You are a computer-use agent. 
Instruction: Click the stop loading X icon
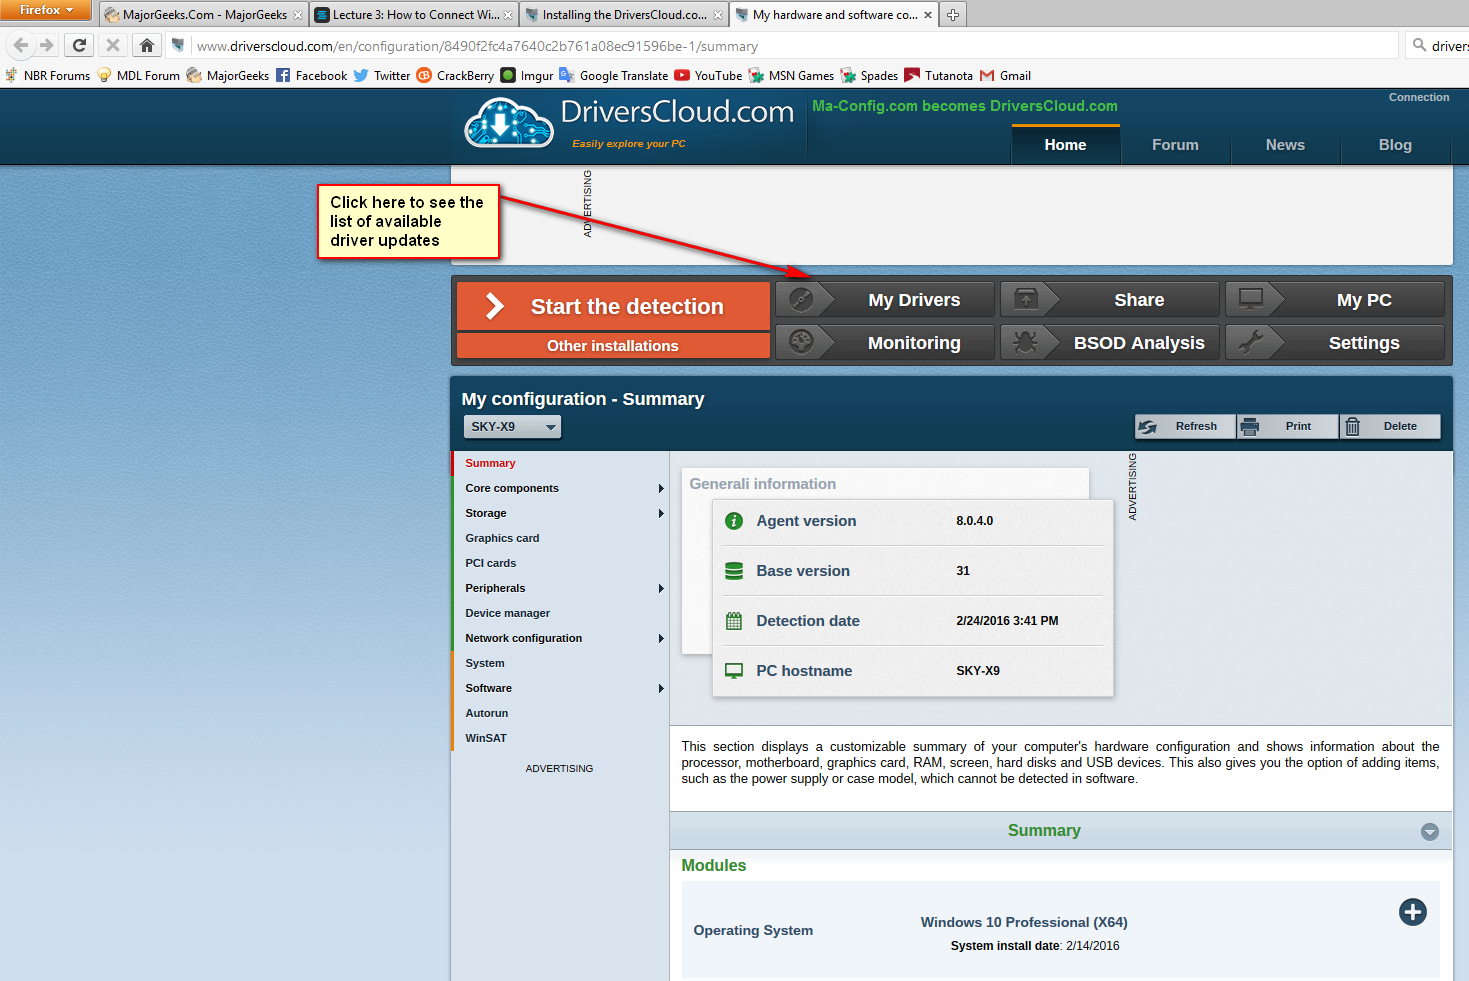[x=113, y=45]
